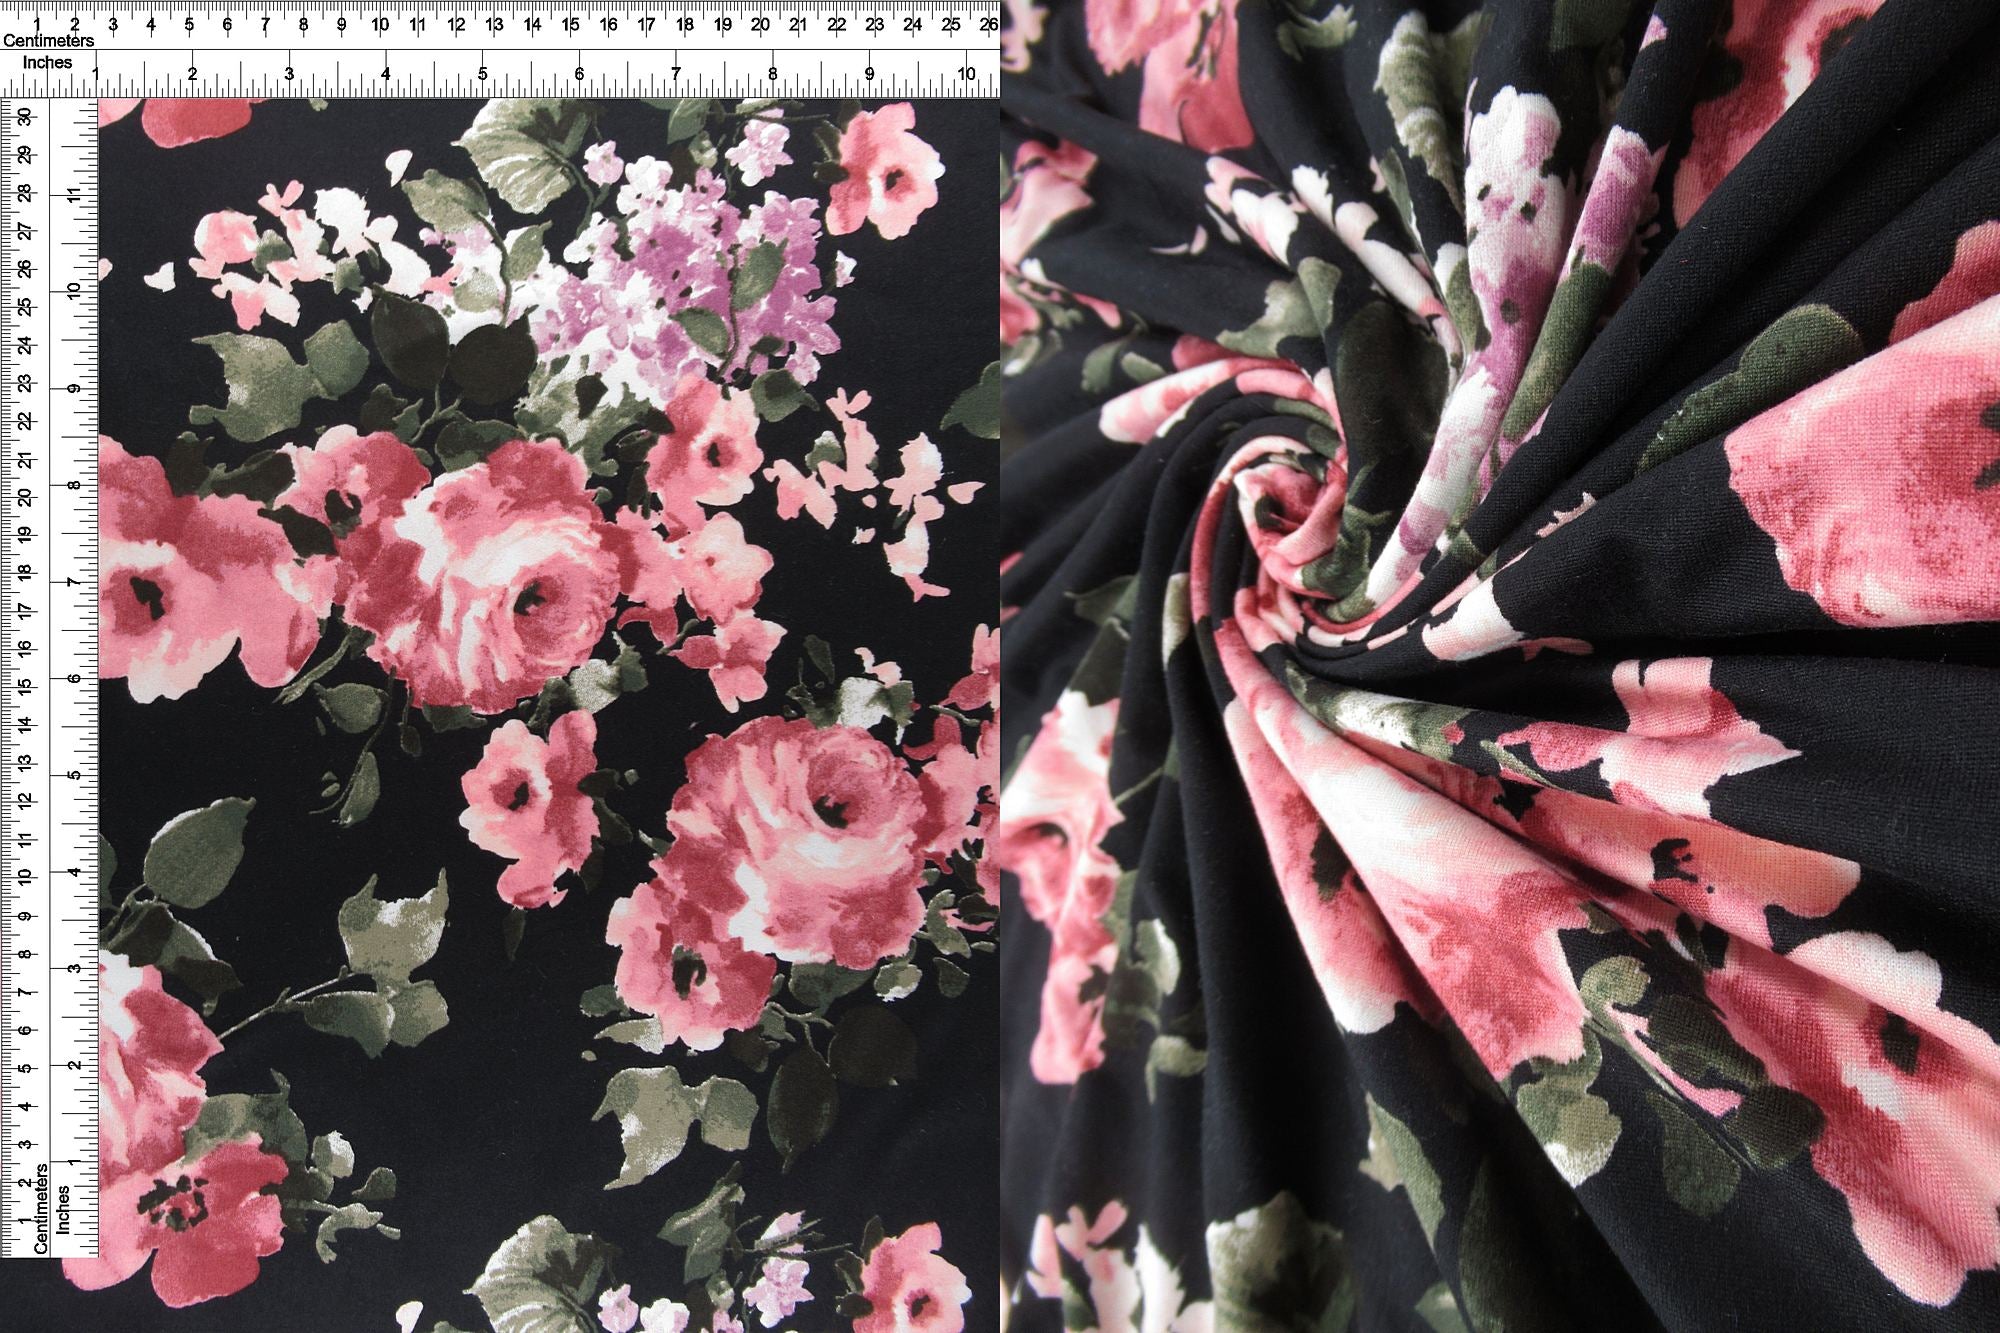The width and height of the screenshot is (2000, 1333).
Task: Click number 26 on the horizontal centimeter scale
Action: [x=988, y=22]
